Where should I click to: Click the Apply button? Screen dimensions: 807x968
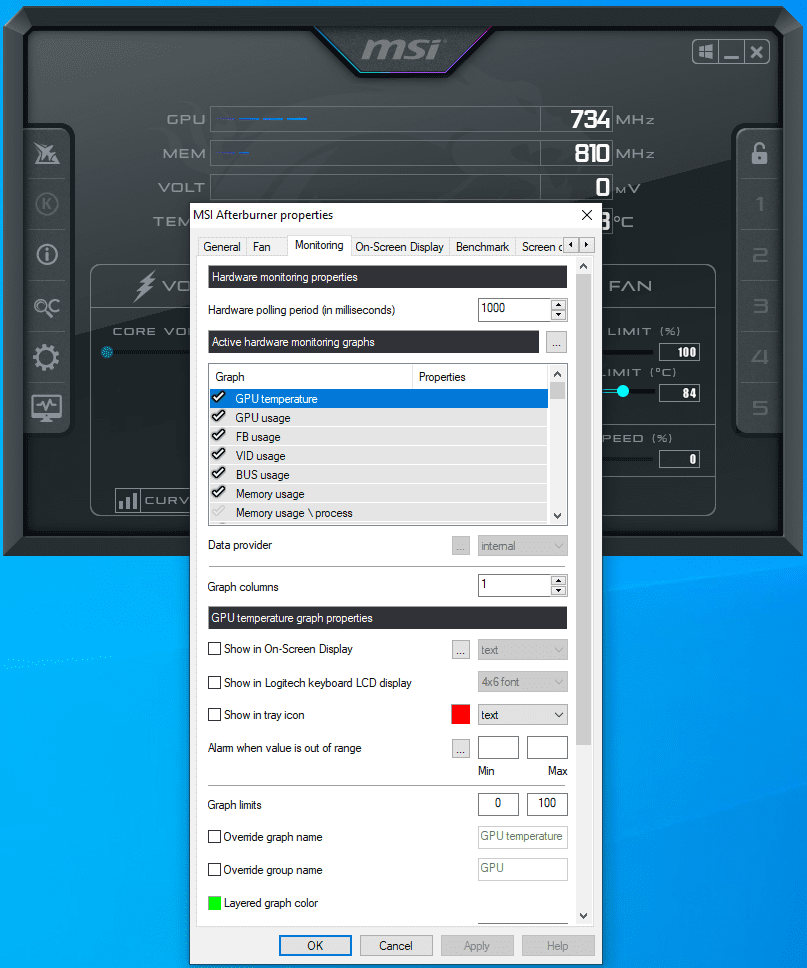pos(477,946)
